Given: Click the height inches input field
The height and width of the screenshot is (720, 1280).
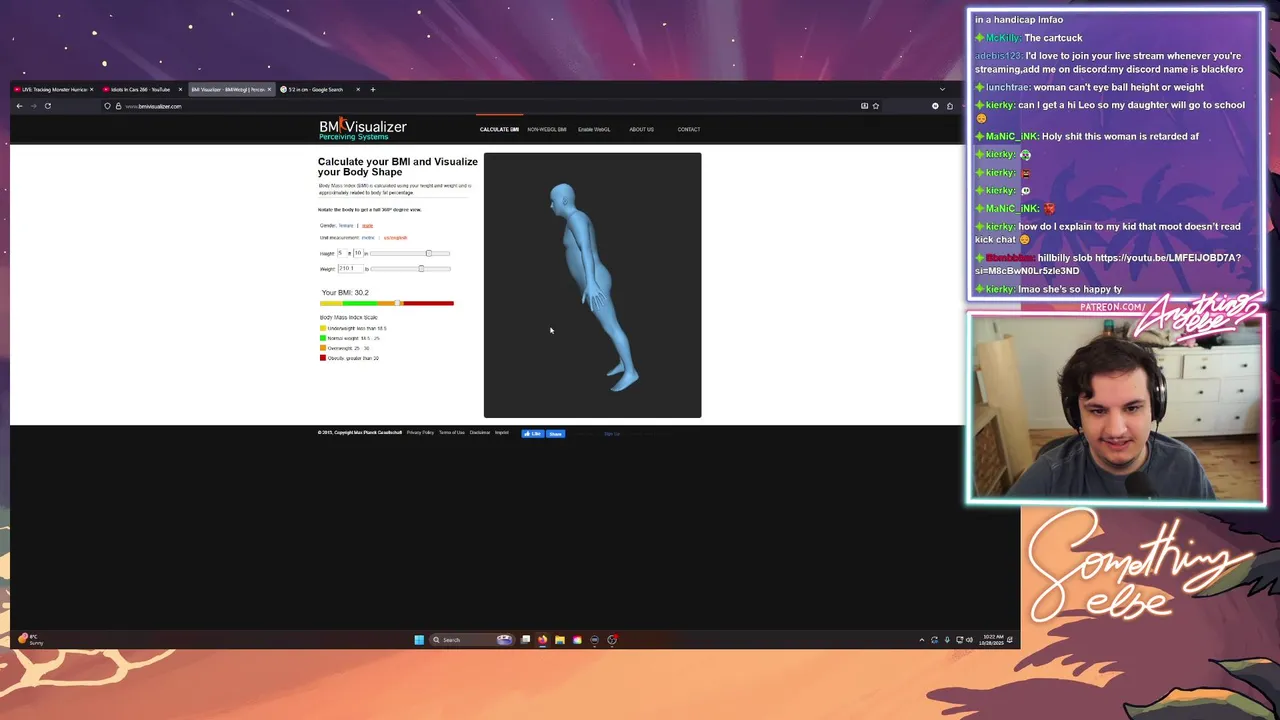Looking at the screenshot, I should (x=357, y=253).
